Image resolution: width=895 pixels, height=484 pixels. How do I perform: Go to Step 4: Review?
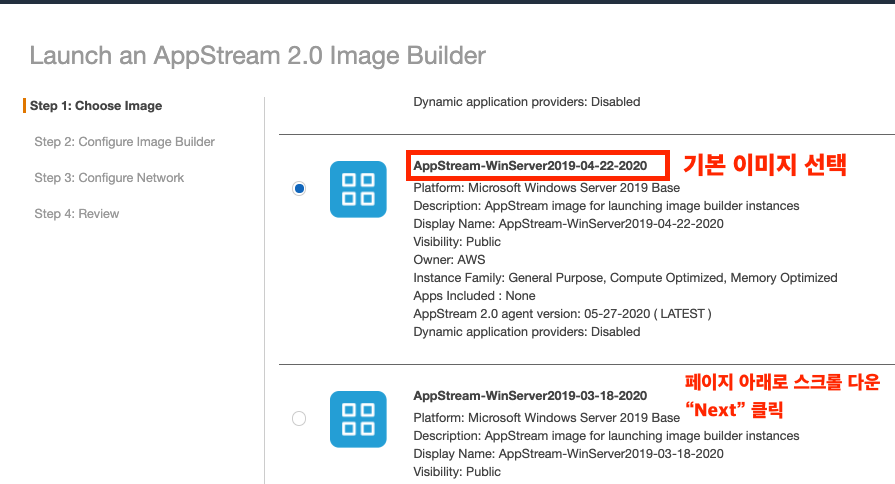(x=76, y=213)
